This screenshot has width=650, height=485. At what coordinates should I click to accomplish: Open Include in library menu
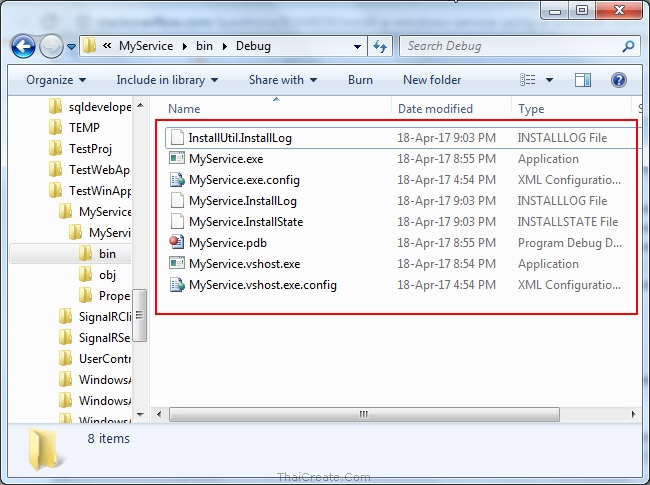(x=167, y=80)
